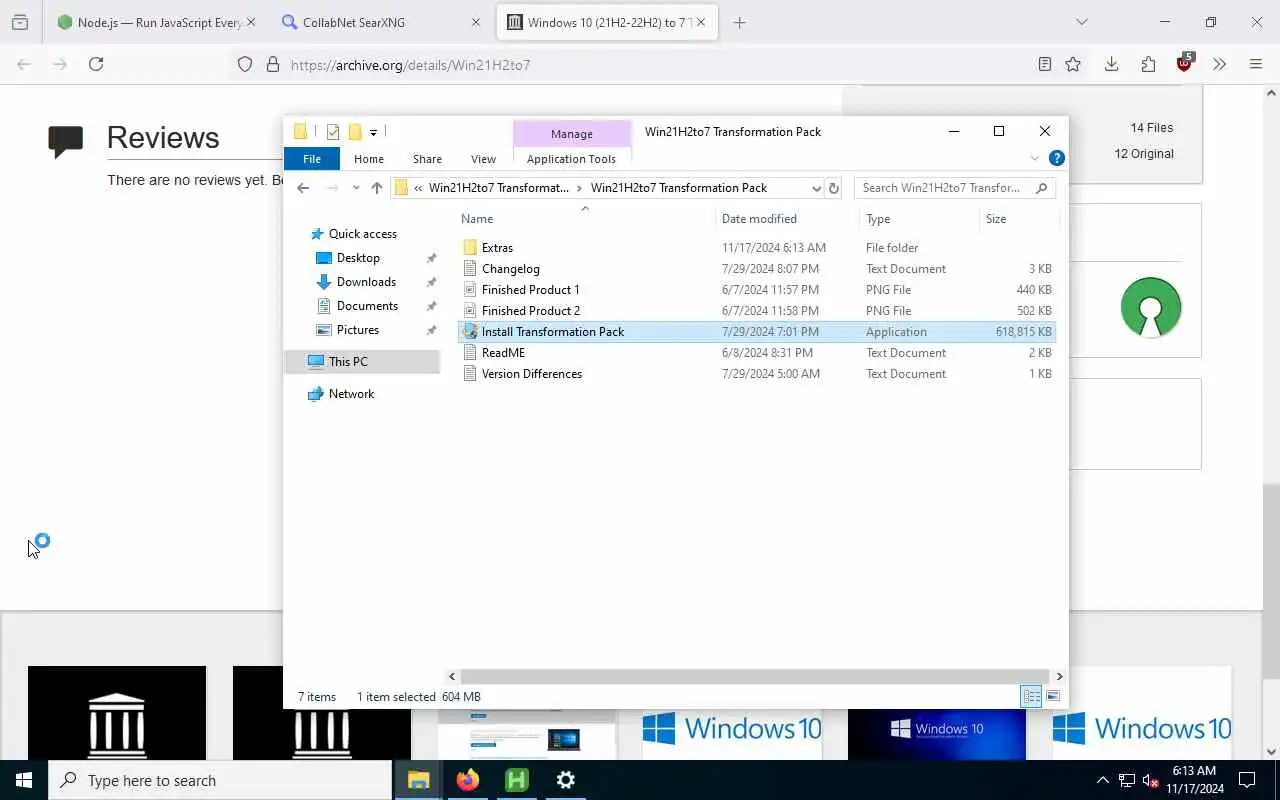
Task: Select the Finished Product 2 file icon
Action: coord(470,311)
